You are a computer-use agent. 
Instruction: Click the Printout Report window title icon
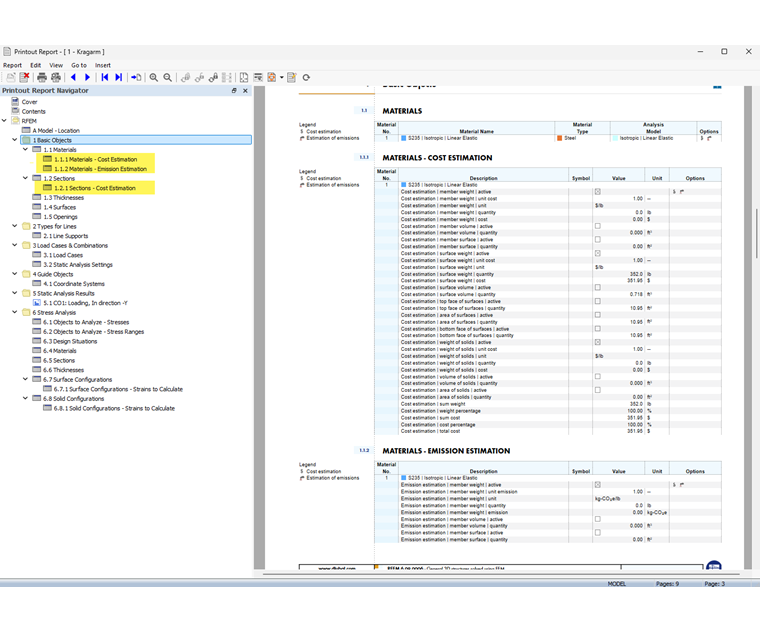pos(7,51)
